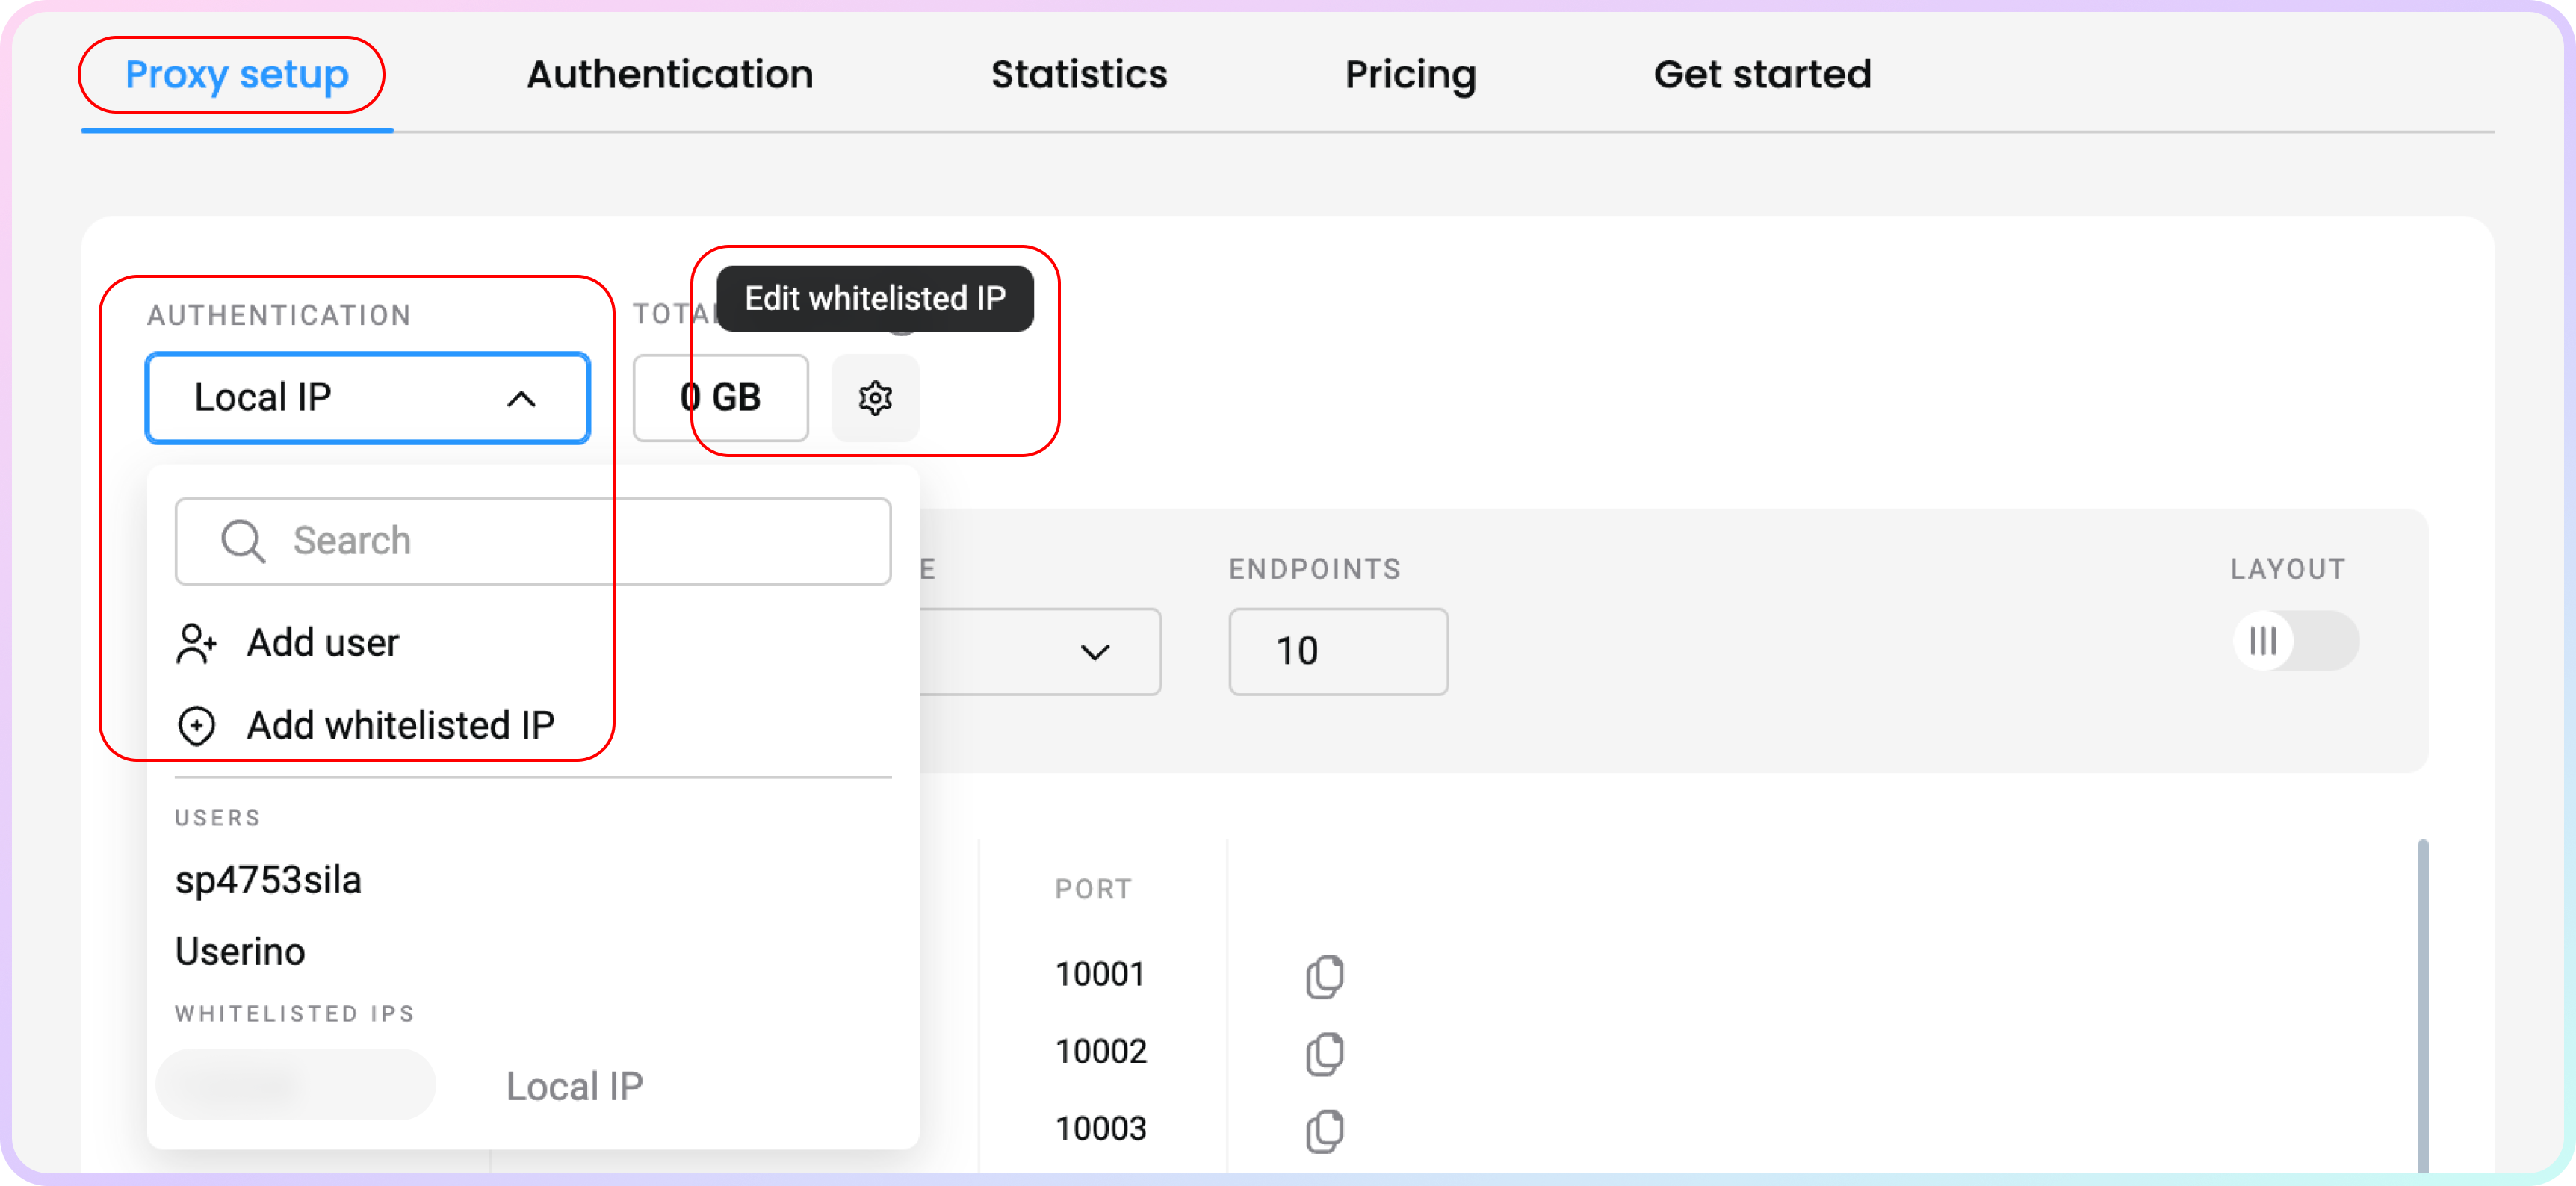Click the add user person icon
Screen dimensions: 2576x1186
(x=196, y=643)
